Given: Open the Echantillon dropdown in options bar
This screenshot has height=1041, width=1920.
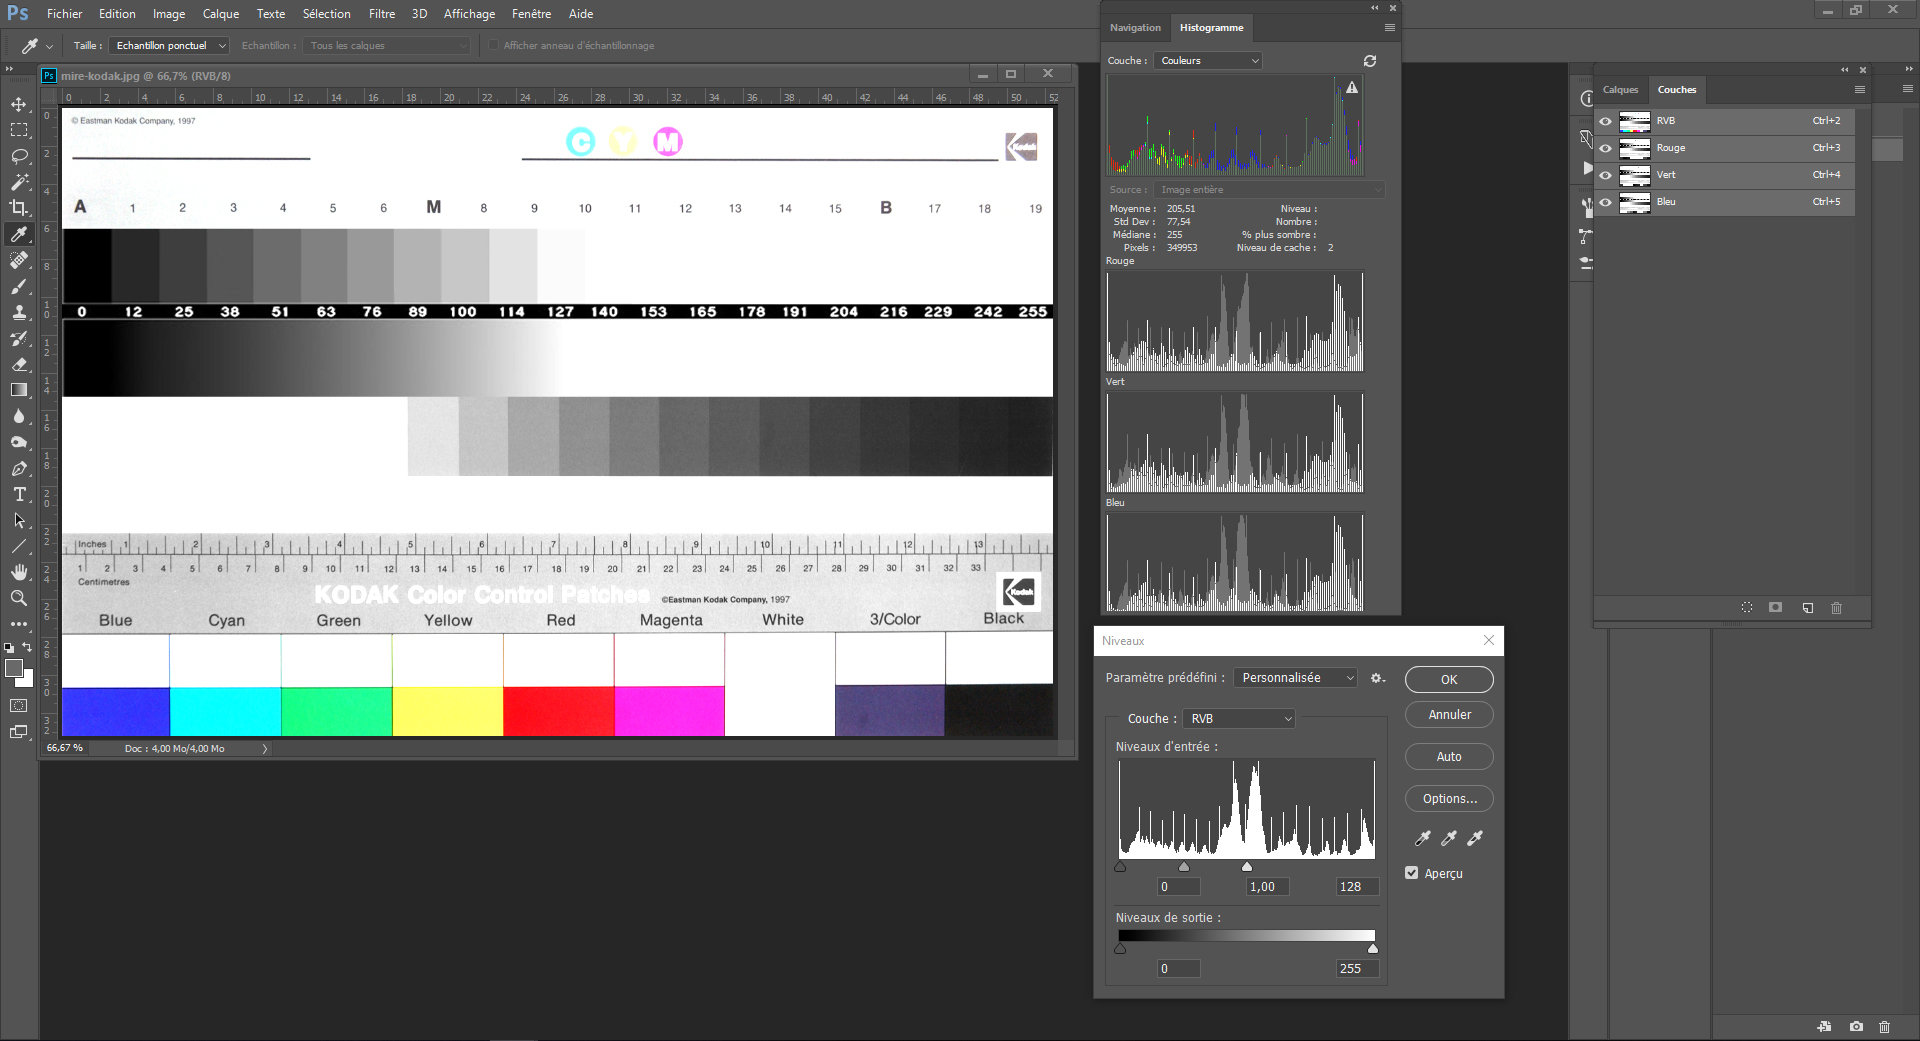Looking at the screenshot, I should click(387, 45).
